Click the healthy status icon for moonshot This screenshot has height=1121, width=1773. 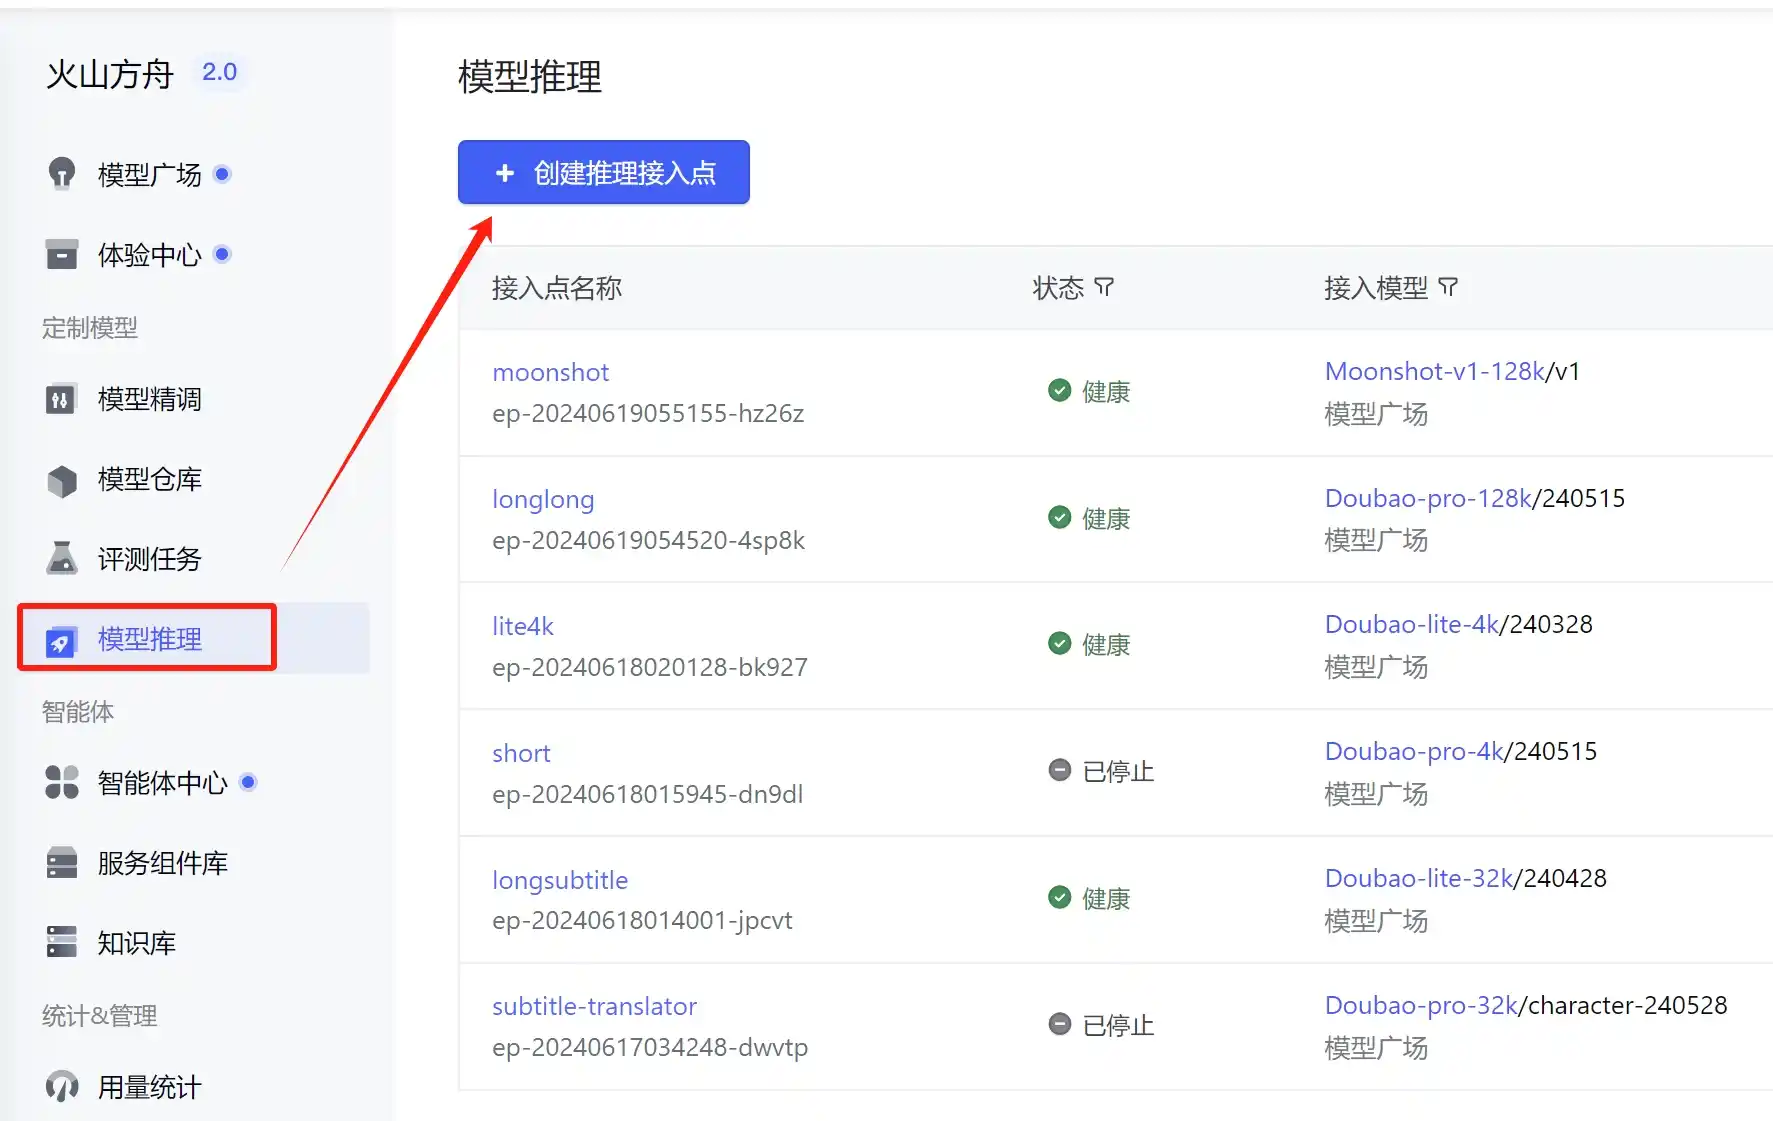pyautogui.click(x=1060, y=390)
